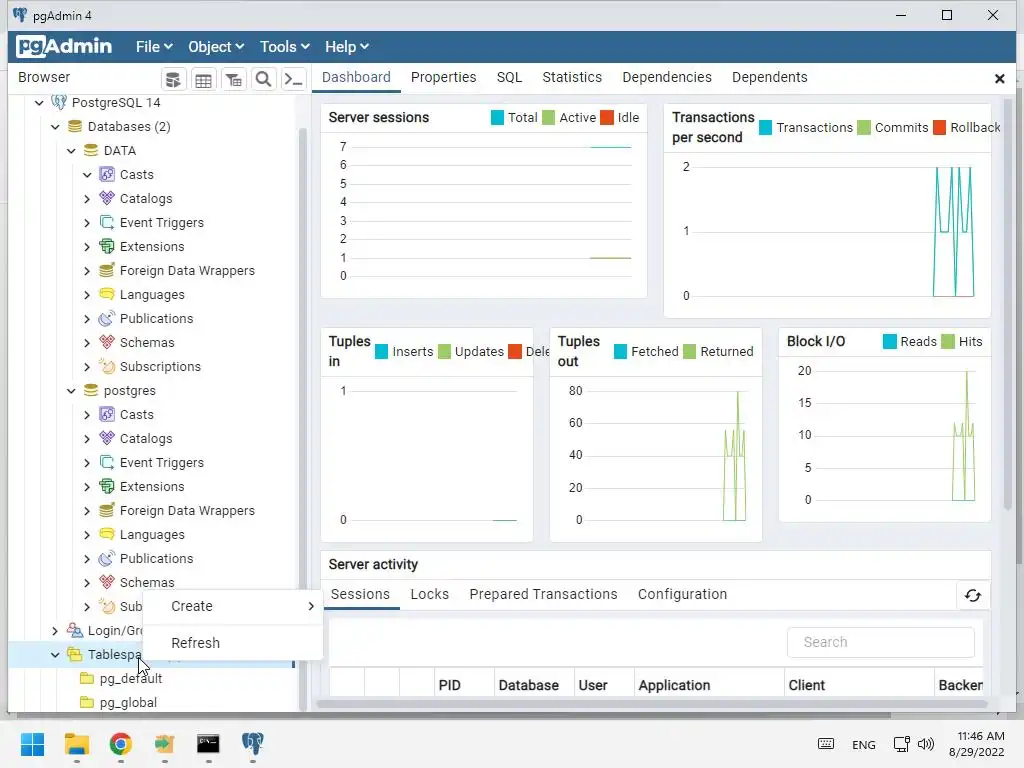1024x768 pixels.
Task: Click the Subscriptions icon under DATA
Action: 107,366
